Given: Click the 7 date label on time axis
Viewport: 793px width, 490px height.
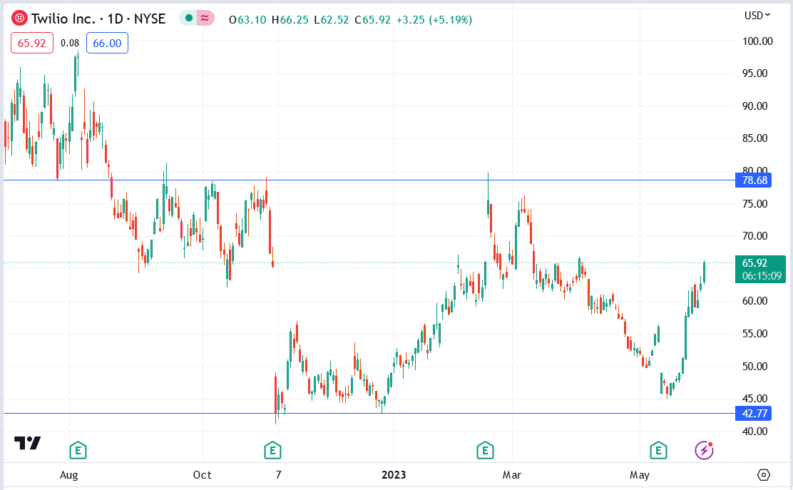Looking at the screenshot, I should click(278, 475).
